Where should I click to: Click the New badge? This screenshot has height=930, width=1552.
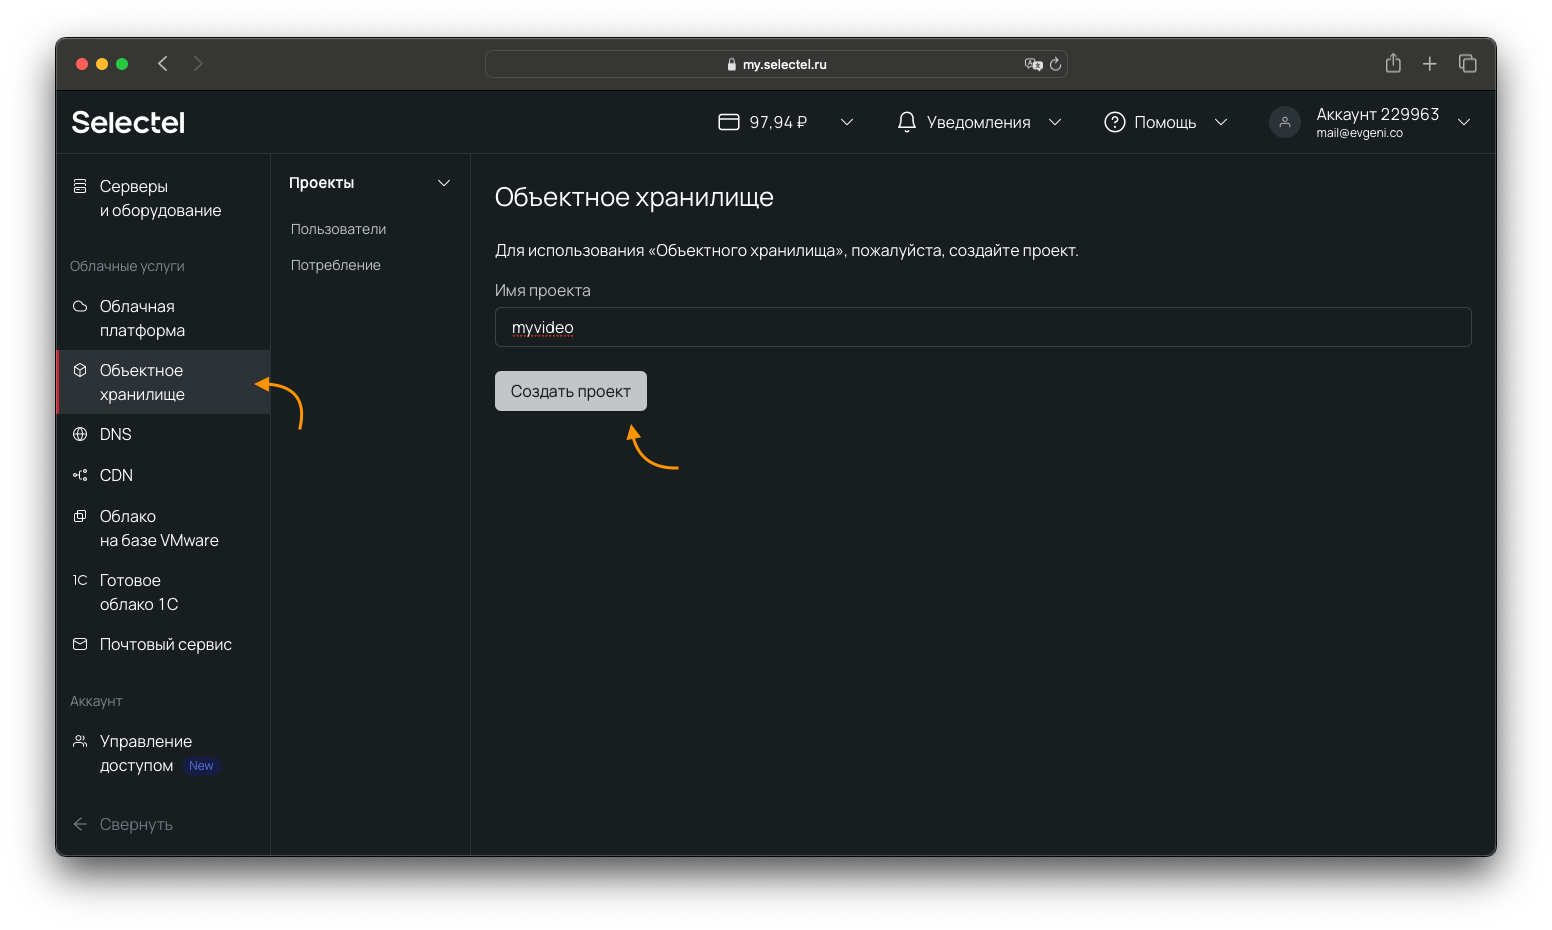coord(201,766)
